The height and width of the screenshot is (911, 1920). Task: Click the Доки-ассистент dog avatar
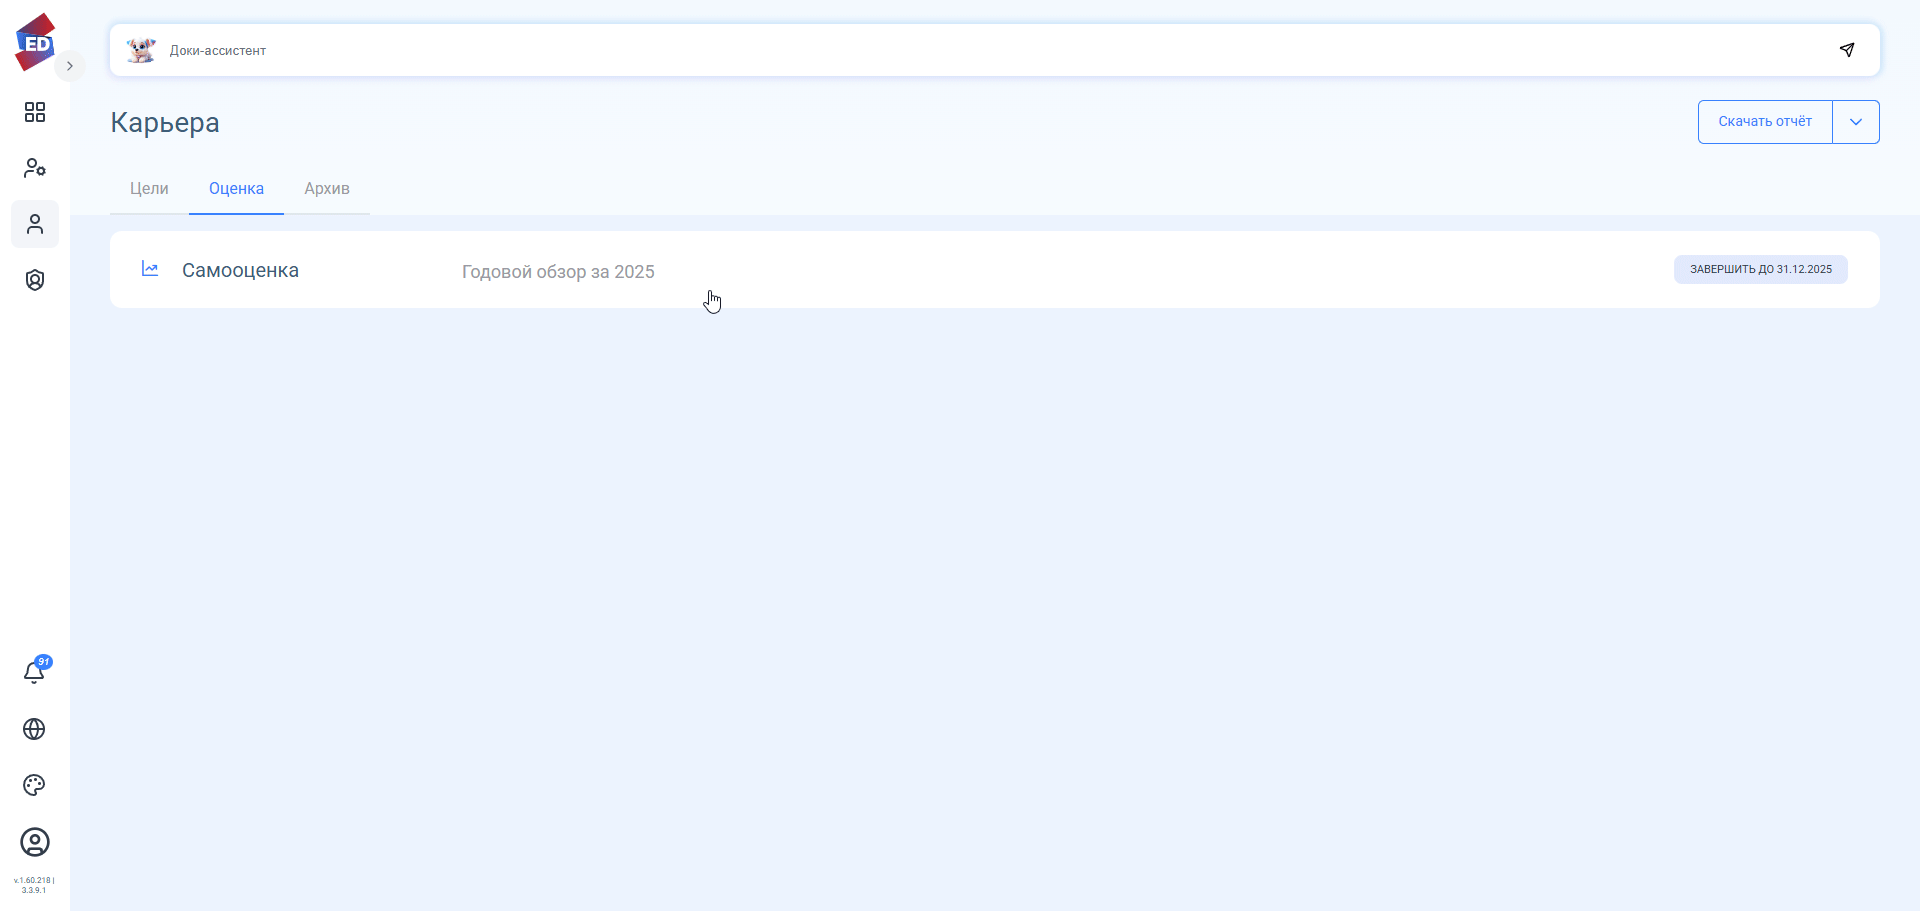click(x=141, y=50)
